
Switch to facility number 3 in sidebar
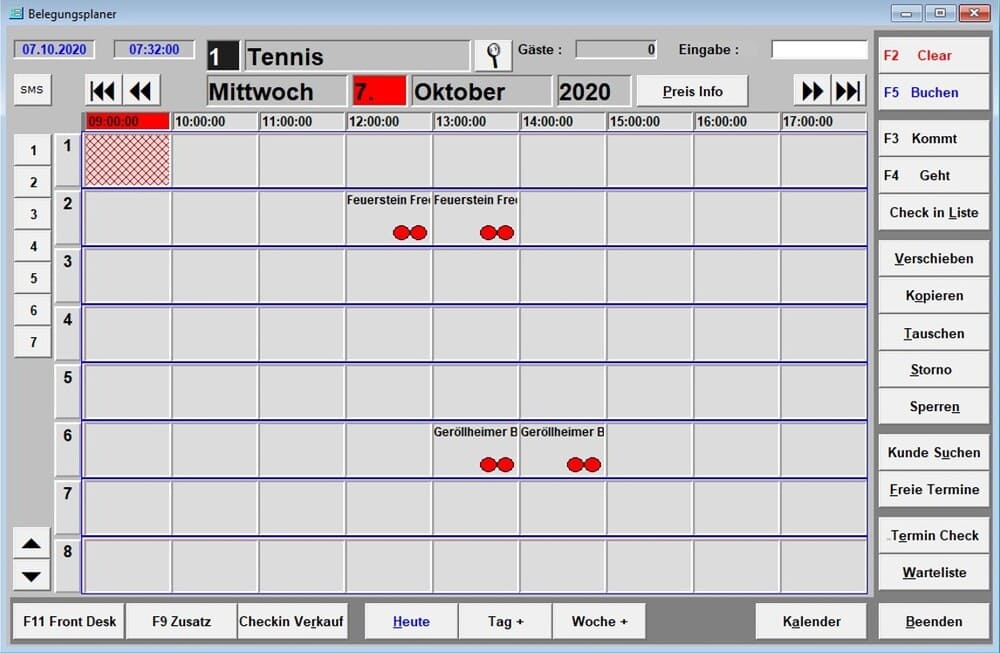coord(33,214)
